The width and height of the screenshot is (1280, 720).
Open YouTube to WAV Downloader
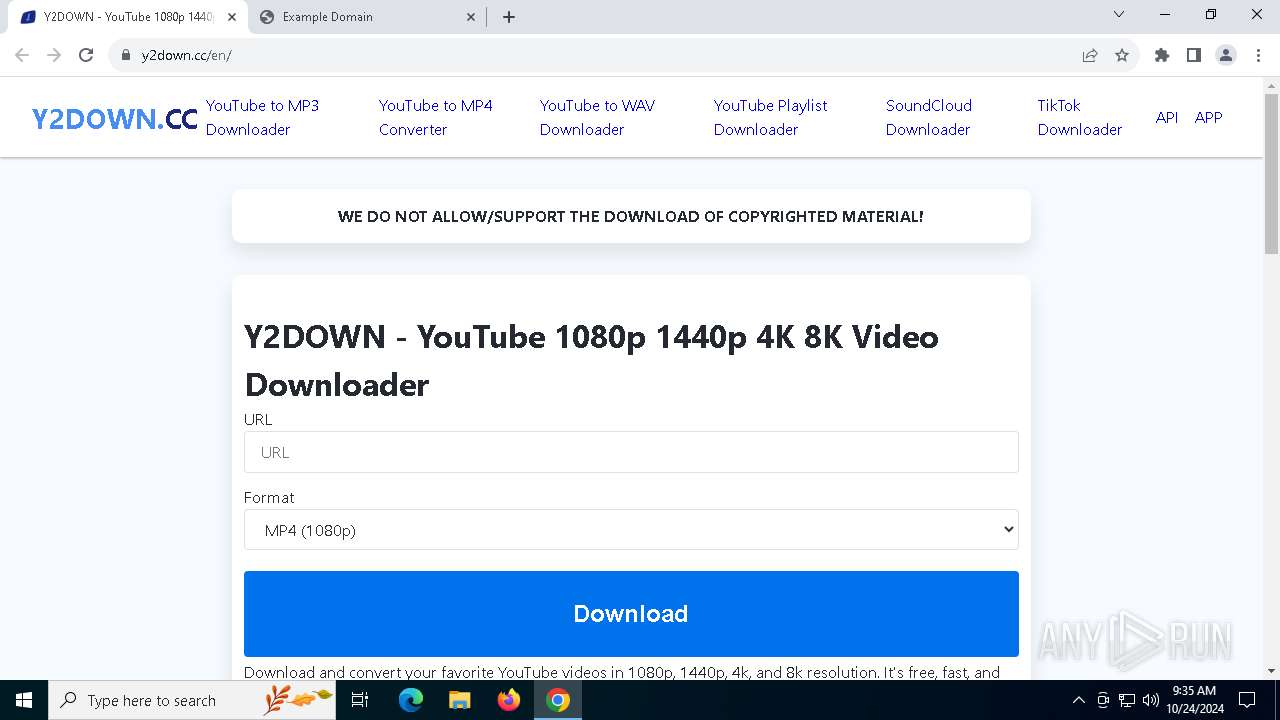click(x=597, y=117)
